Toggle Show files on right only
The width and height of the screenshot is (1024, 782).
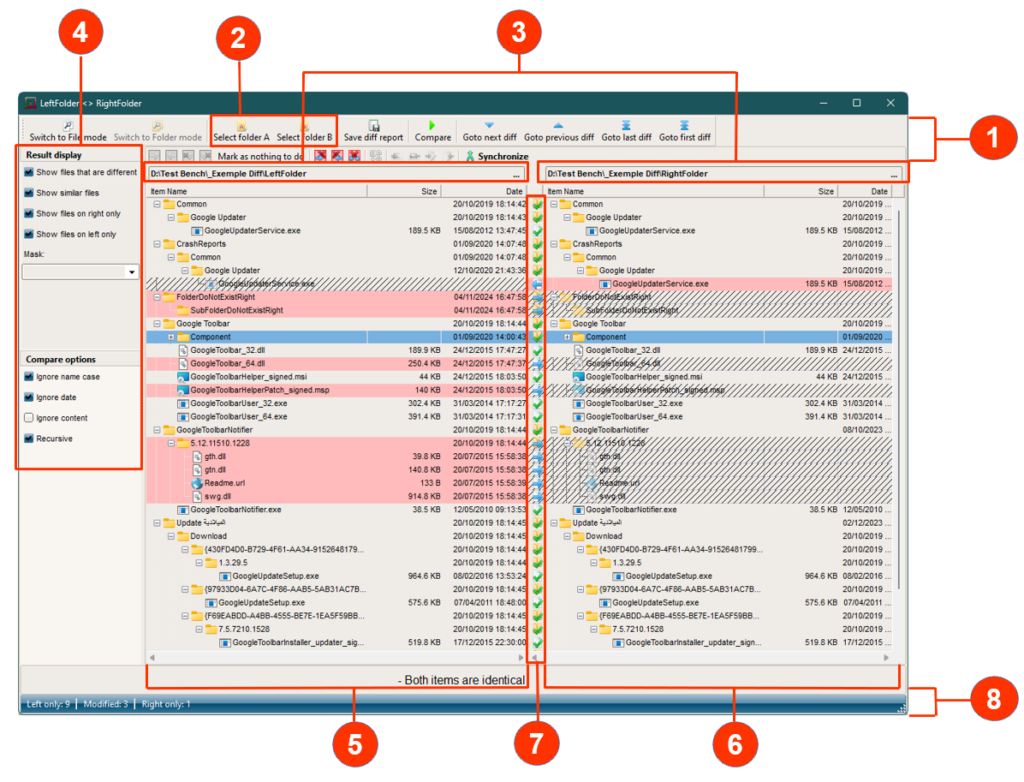coord(29,214)
